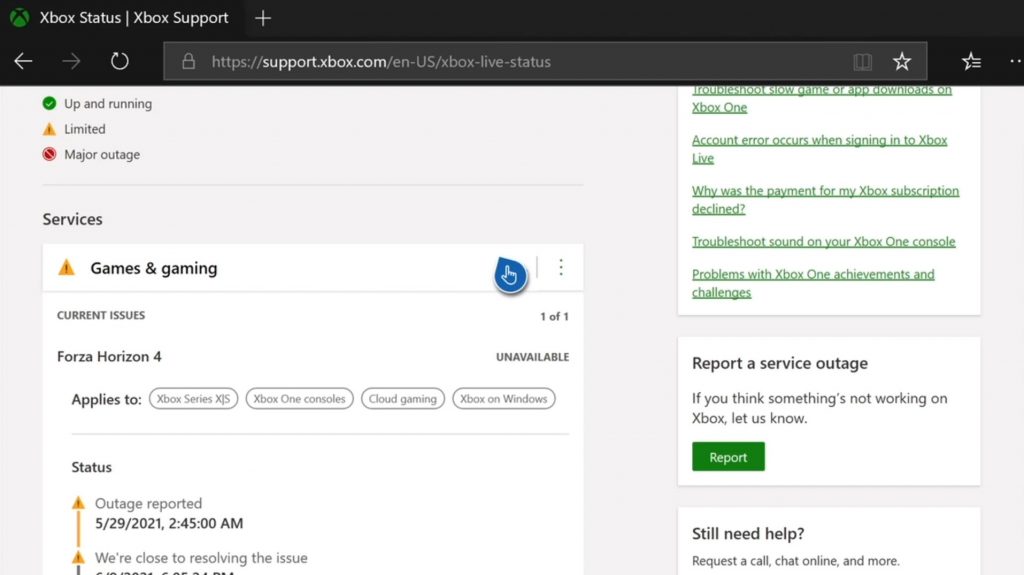Click the 1 of 1 issue counter
The image size is (1024, 575).
554,316
